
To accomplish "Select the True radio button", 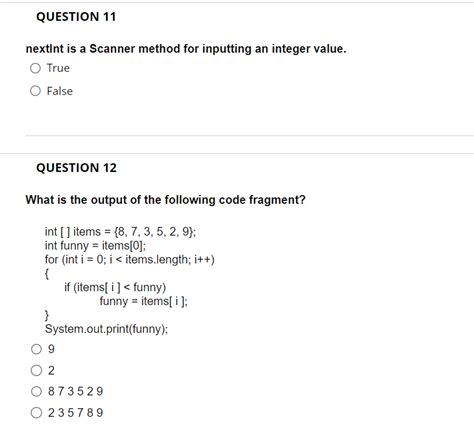I will pyautogui.click(x=35, y=68).
